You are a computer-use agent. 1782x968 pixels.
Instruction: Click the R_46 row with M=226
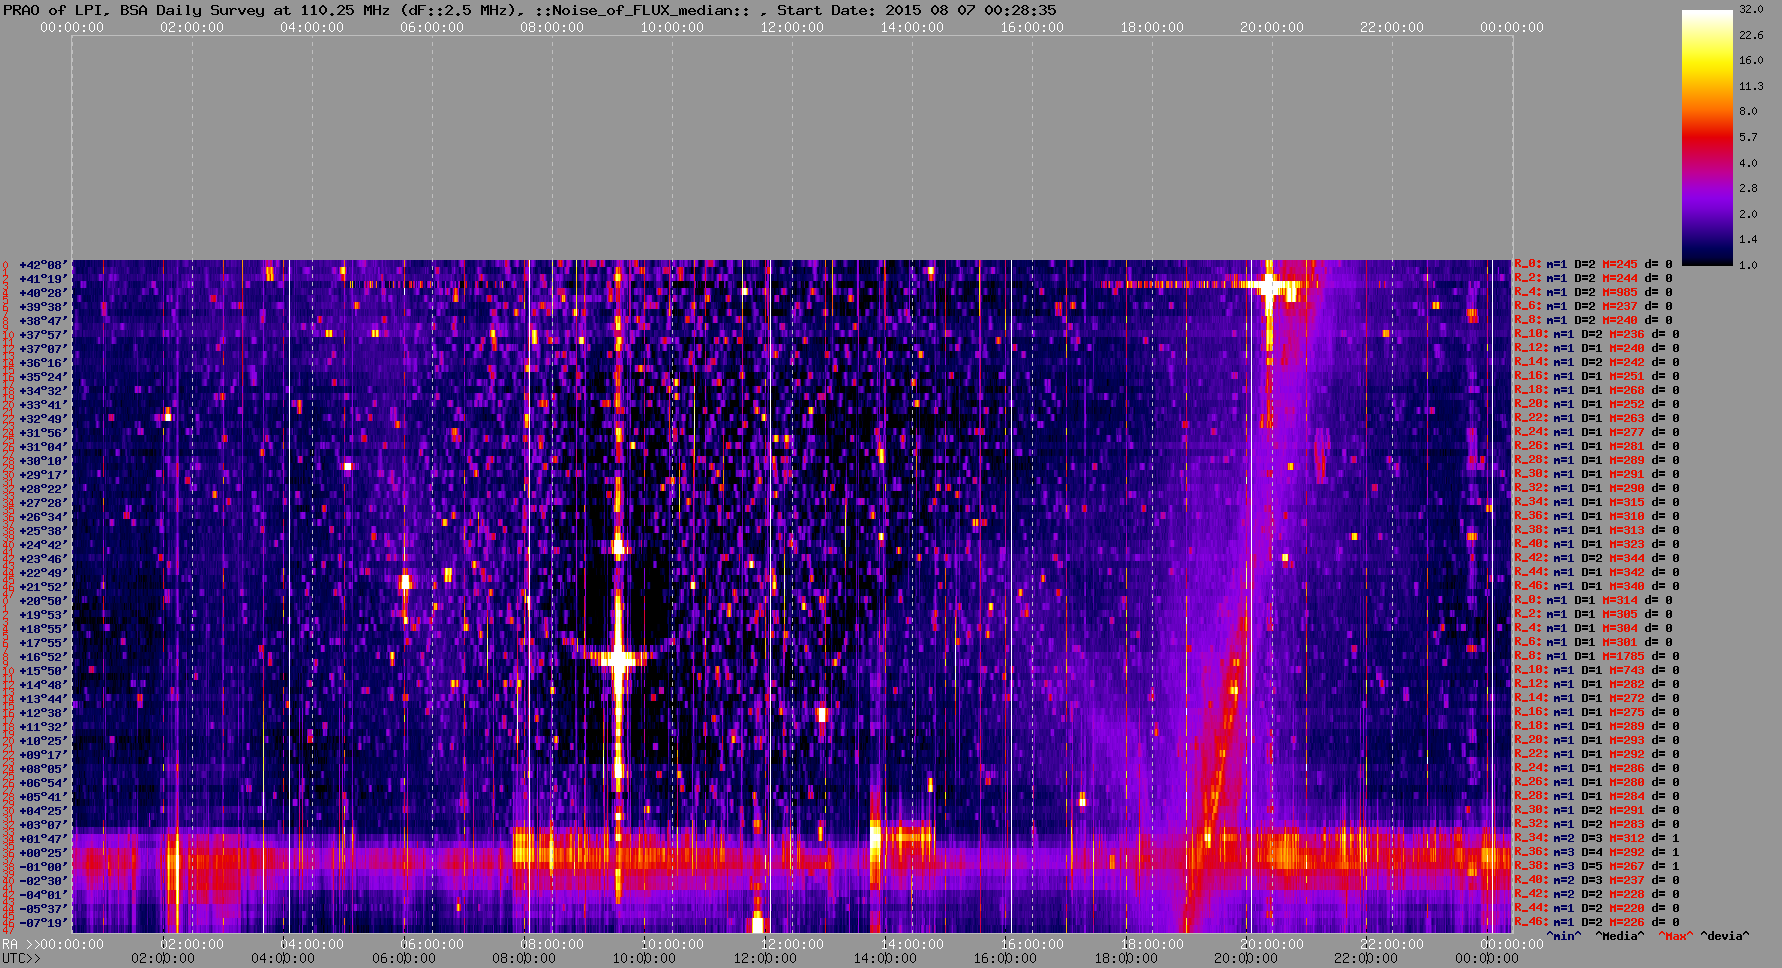point(1597,923)
